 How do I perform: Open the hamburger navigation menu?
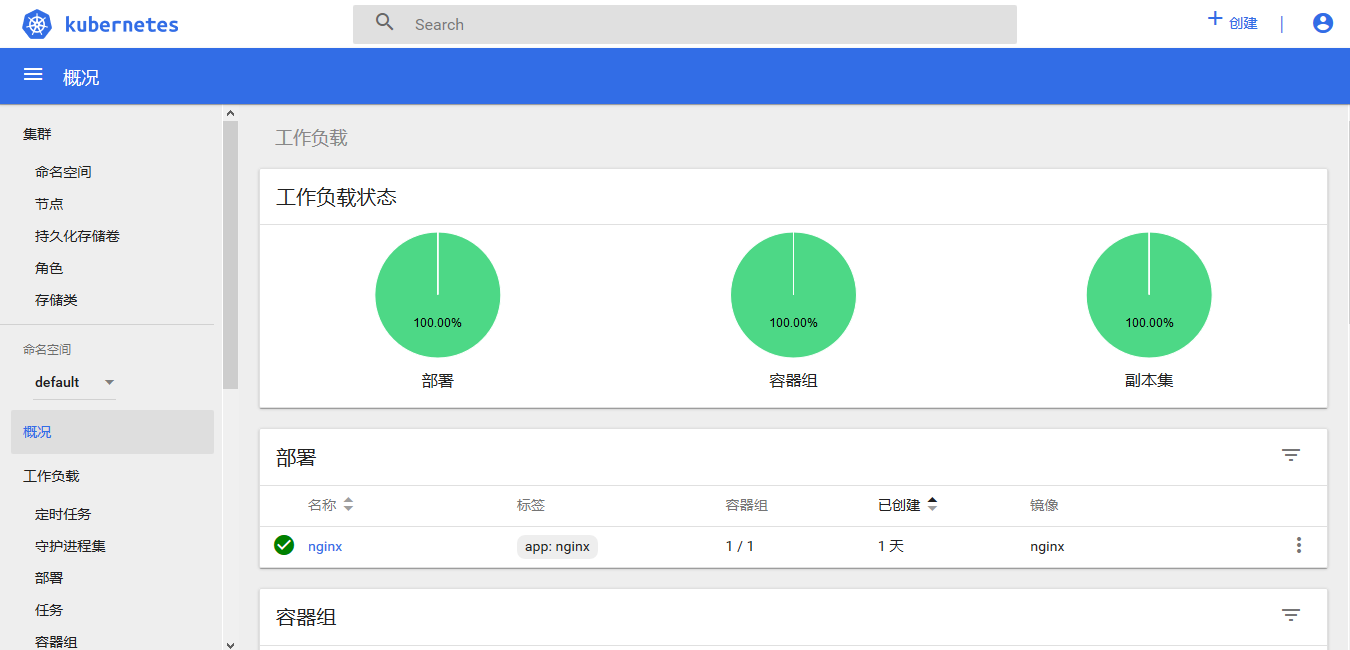pos(33,75)
